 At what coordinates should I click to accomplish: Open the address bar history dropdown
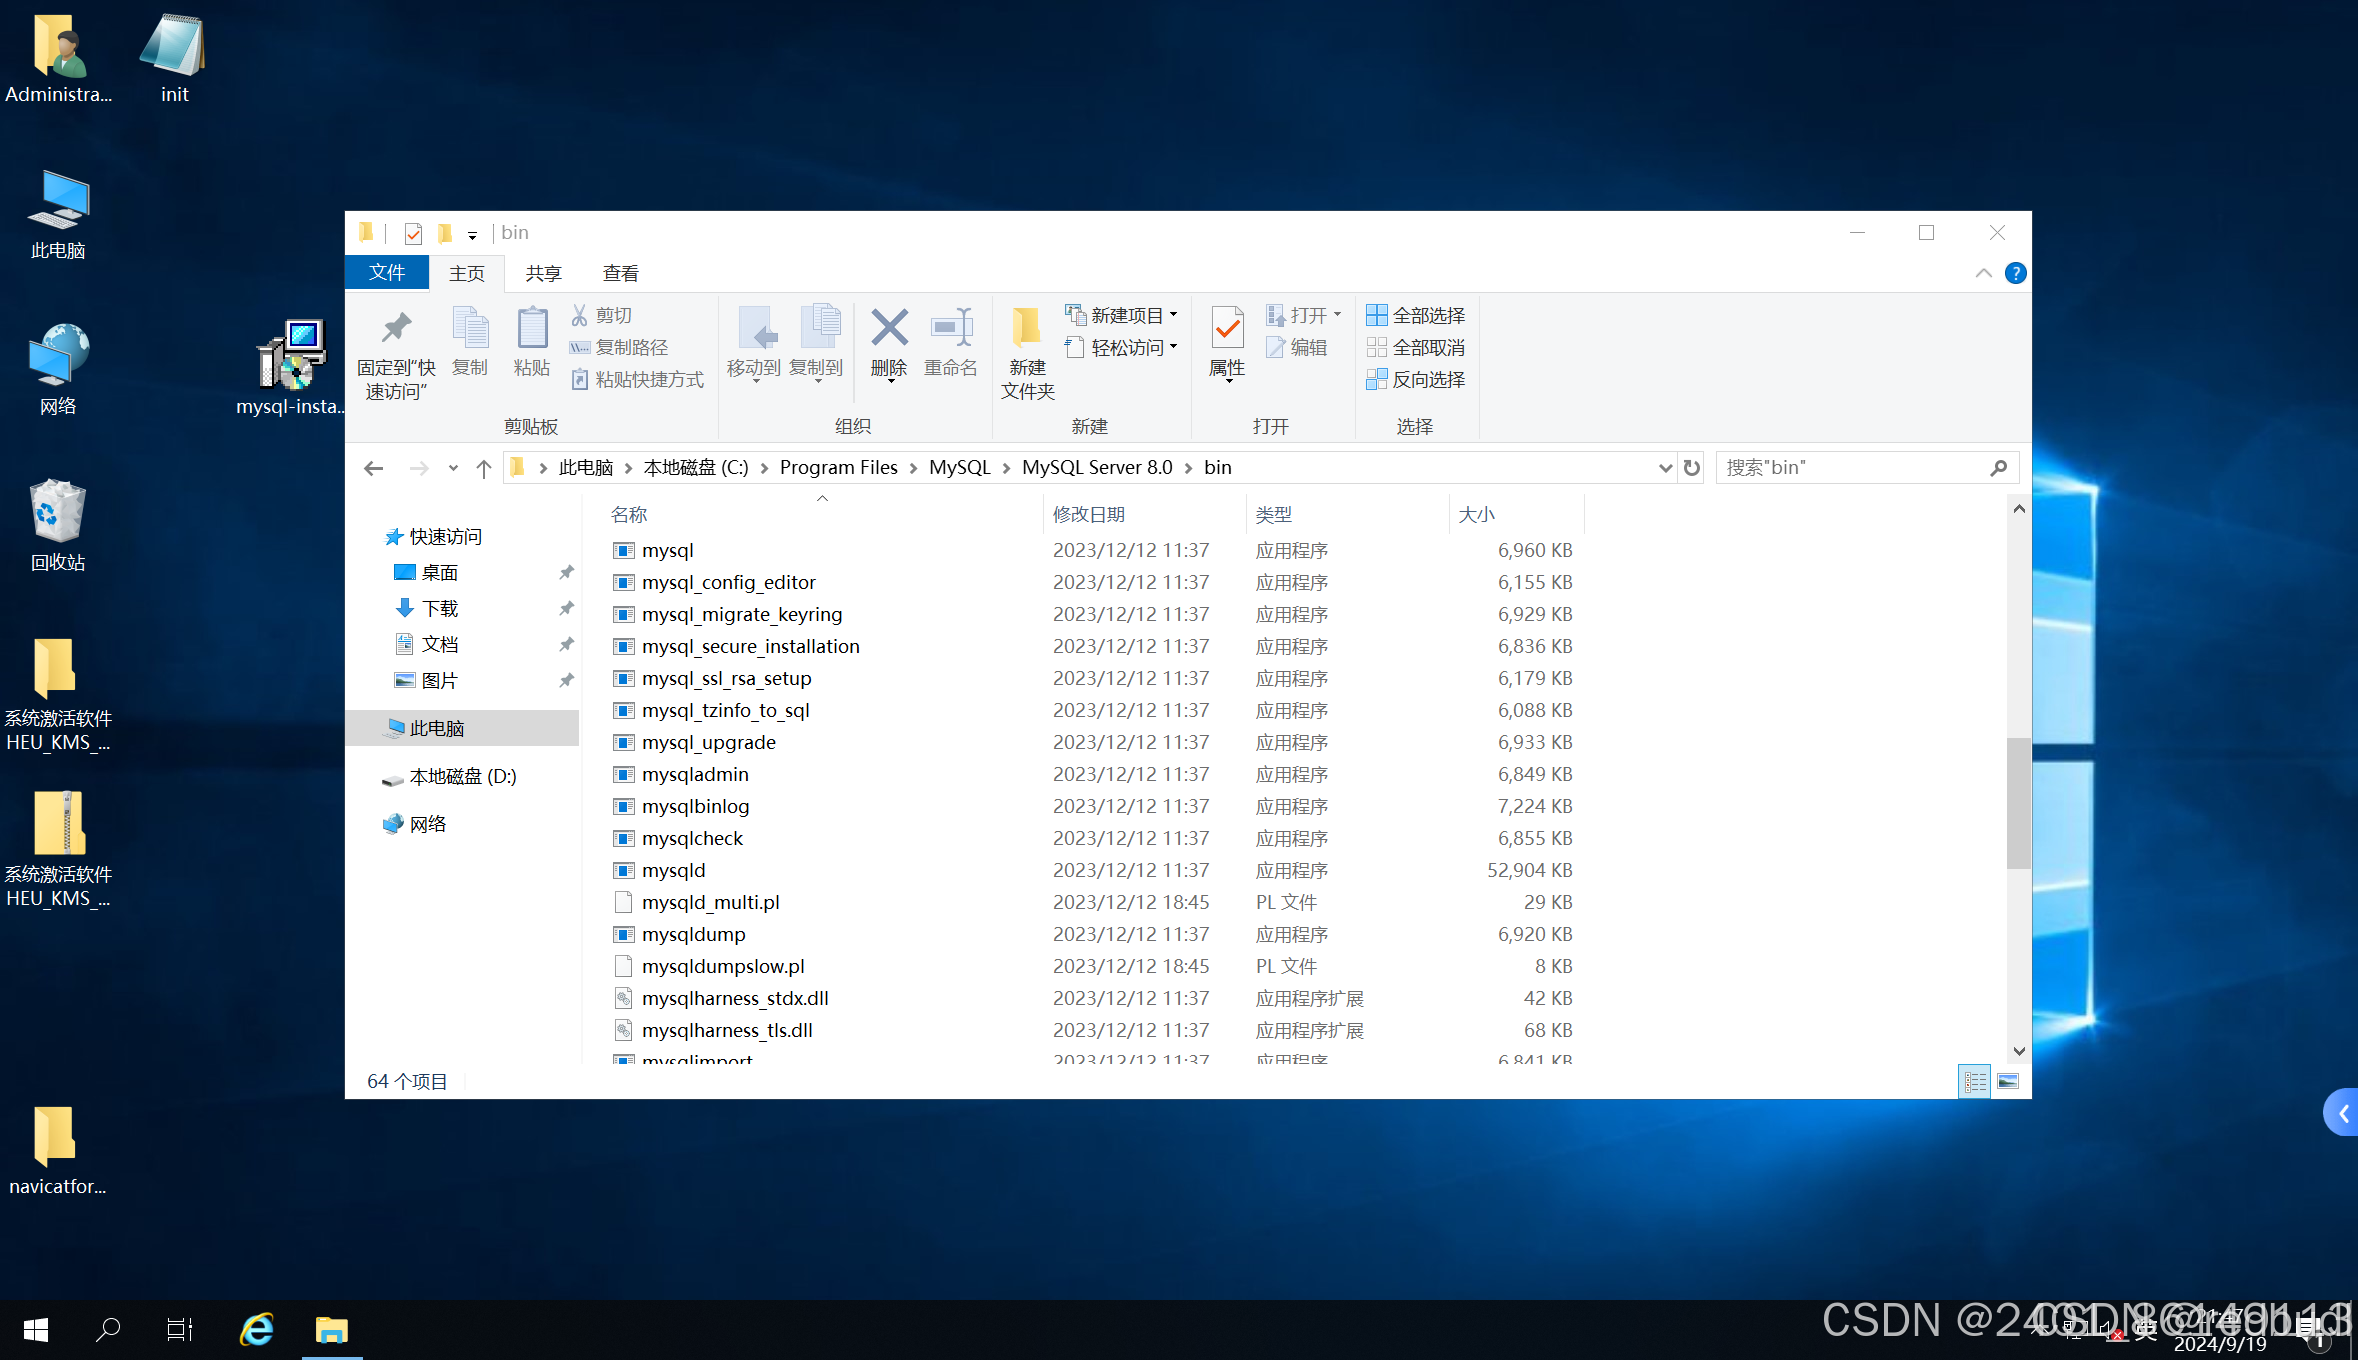(x=1665, y=468)
